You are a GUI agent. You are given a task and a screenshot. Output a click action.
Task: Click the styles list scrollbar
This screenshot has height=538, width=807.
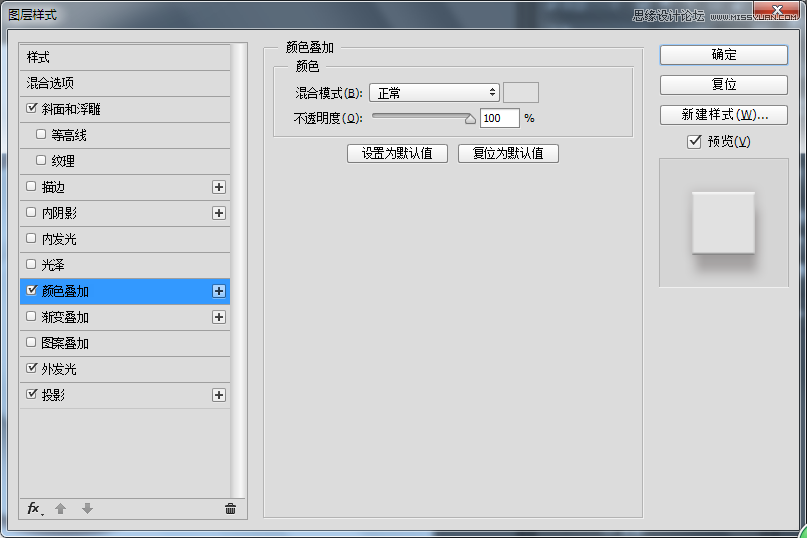click(238, 271)
